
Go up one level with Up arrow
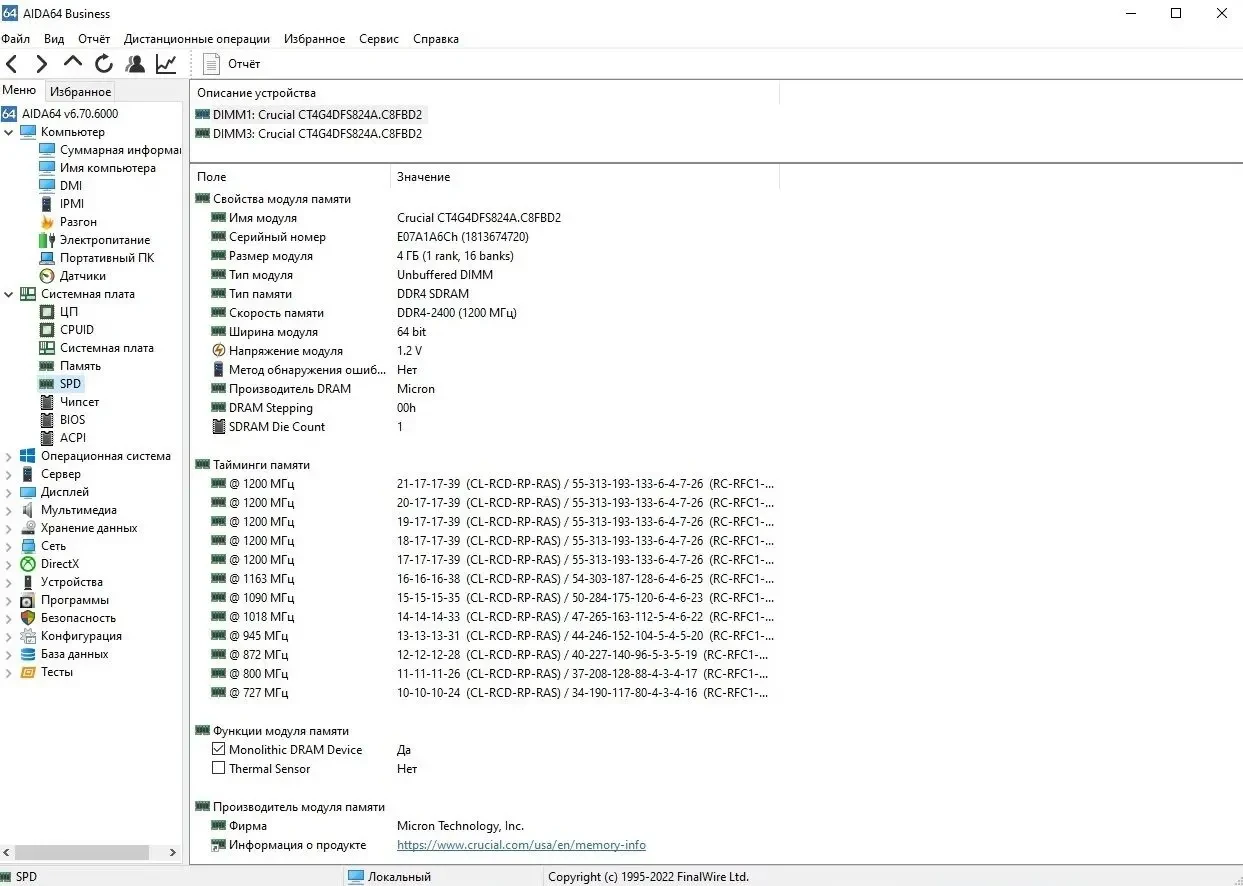click(x=73, y=64)
